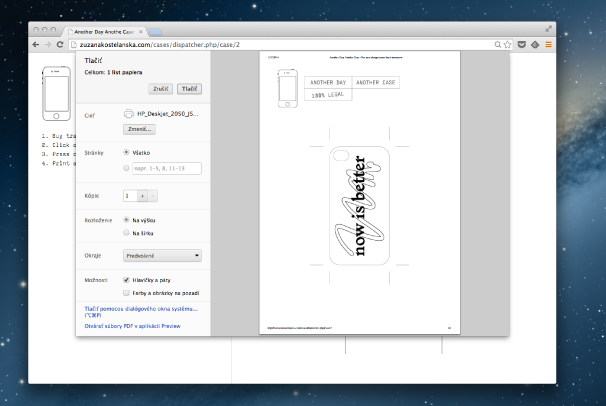606x406 pixels.
Task: Click 'Zmeniť...' to change the printer
Action: (140, 129)
